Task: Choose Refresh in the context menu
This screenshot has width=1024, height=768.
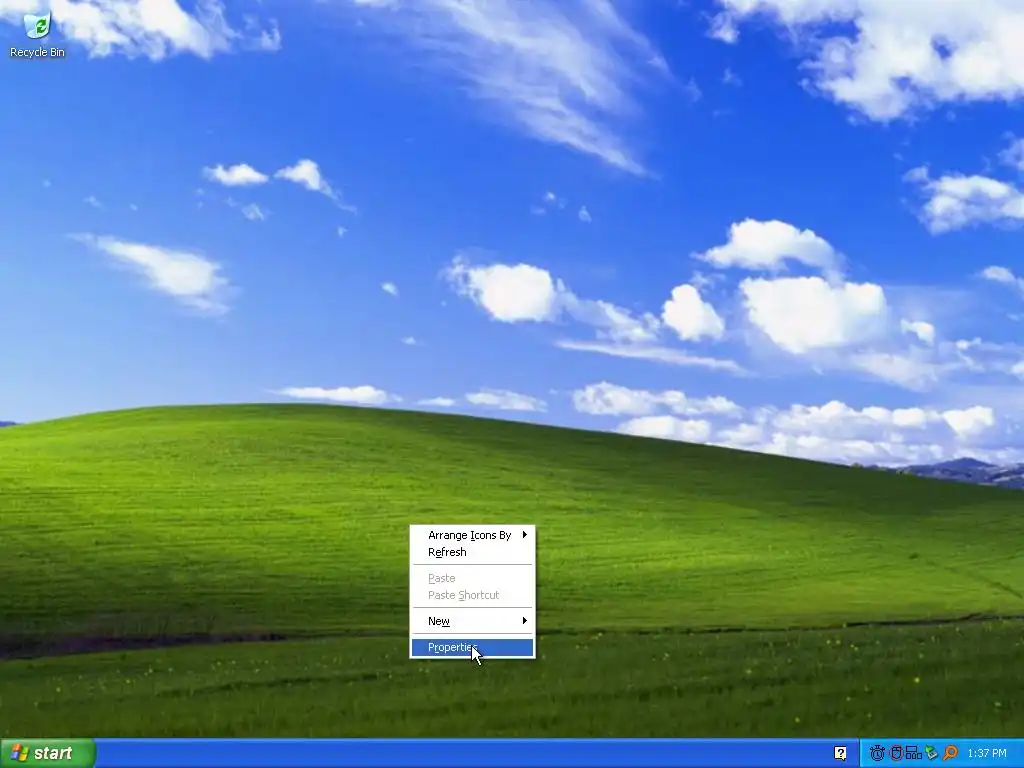Action: pos(472,552)
